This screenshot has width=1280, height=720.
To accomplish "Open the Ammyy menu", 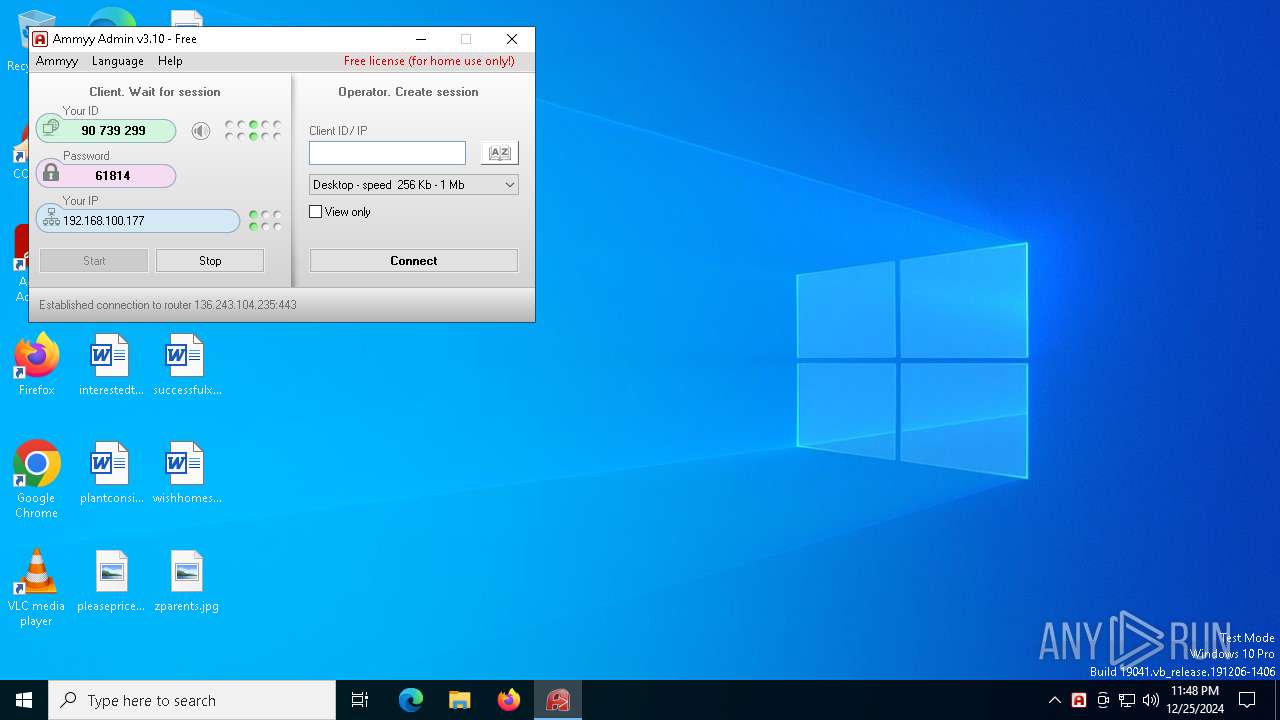I will pos(57,61).
